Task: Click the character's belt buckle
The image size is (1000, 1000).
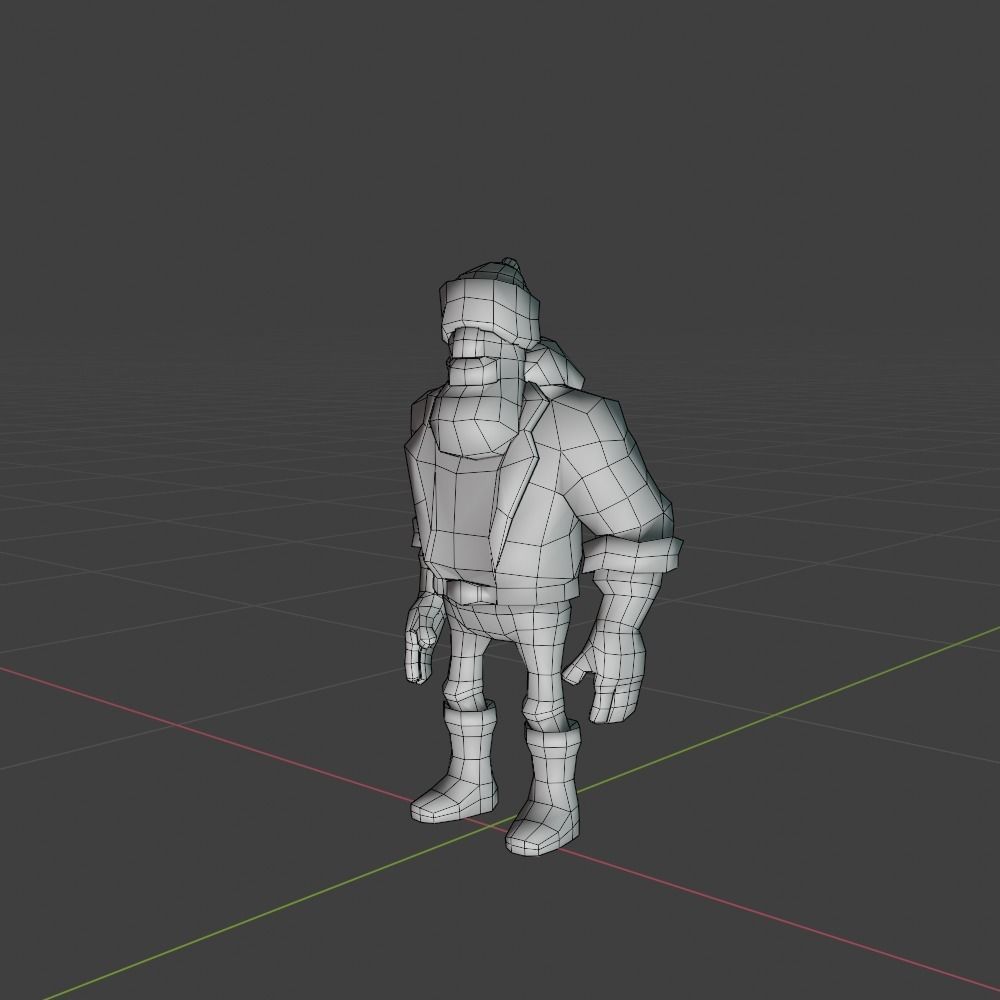Action: coord(473,593)
